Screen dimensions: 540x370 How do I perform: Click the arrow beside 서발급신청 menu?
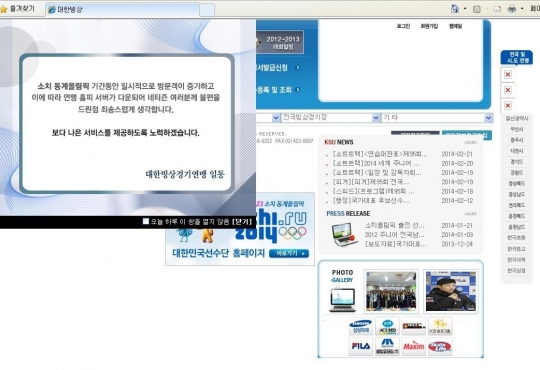[298, 68]
